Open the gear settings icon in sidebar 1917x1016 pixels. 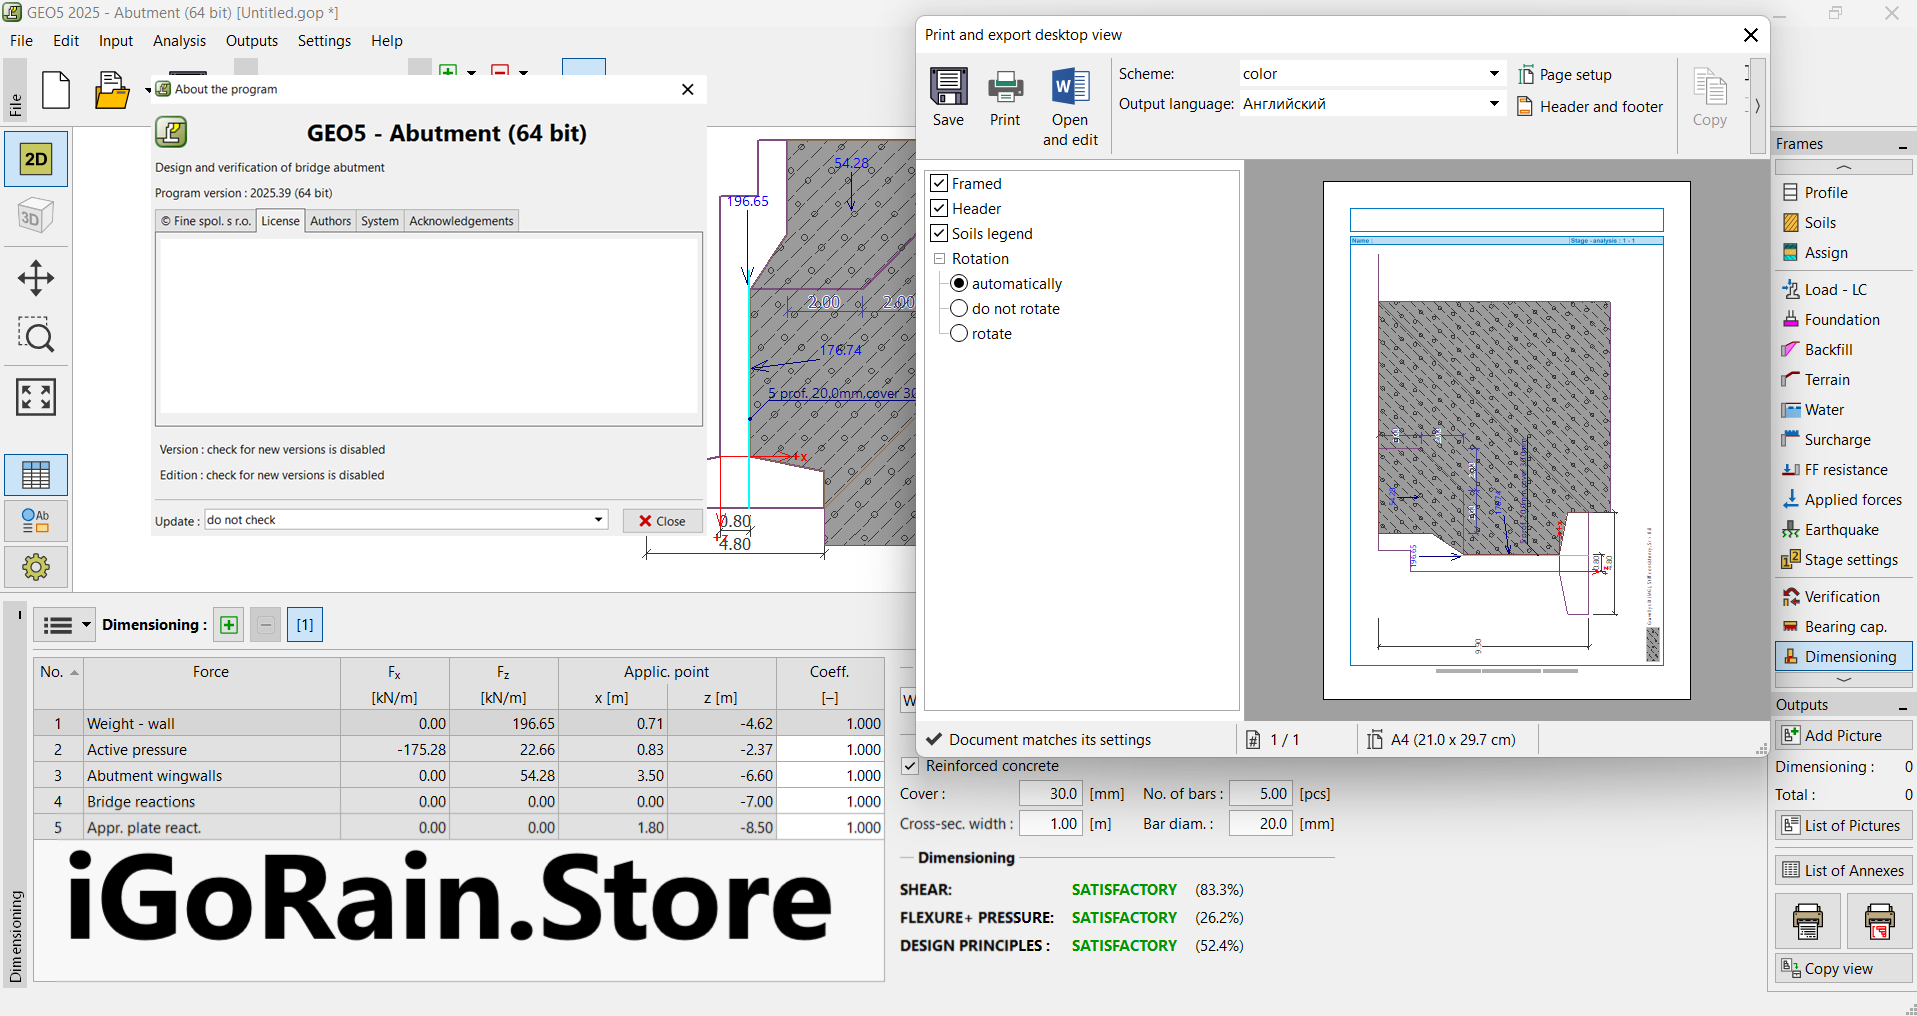36,567
